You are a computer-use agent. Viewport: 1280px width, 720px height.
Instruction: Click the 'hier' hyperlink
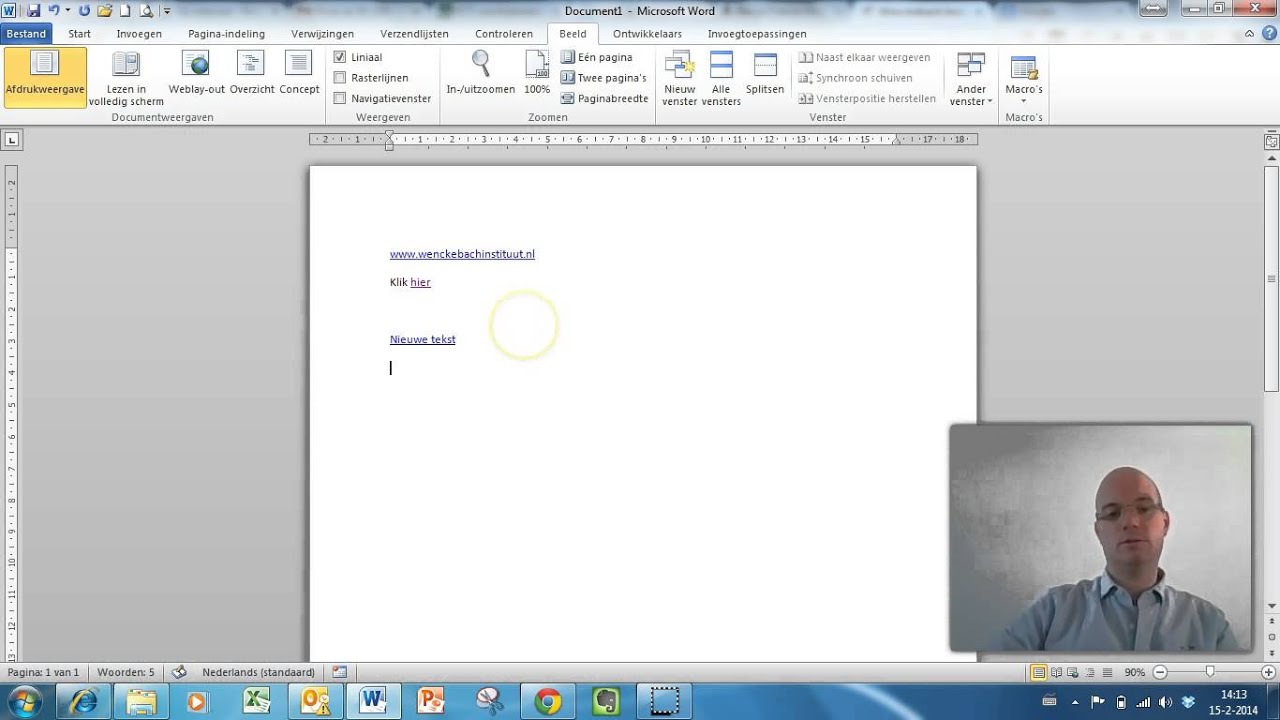tap(420, 282)
